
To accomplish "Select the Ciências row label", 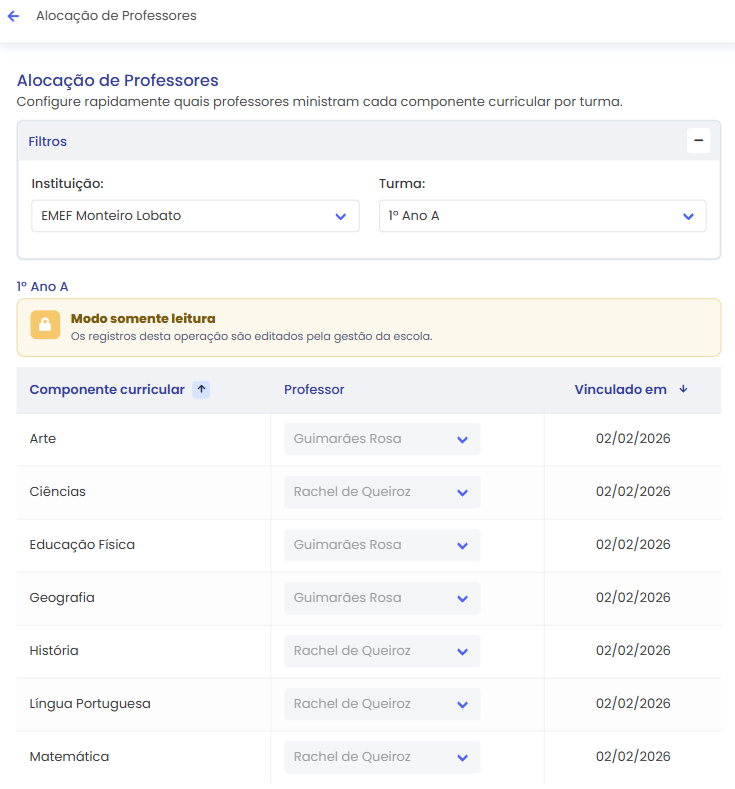I will tap(57, 492).
